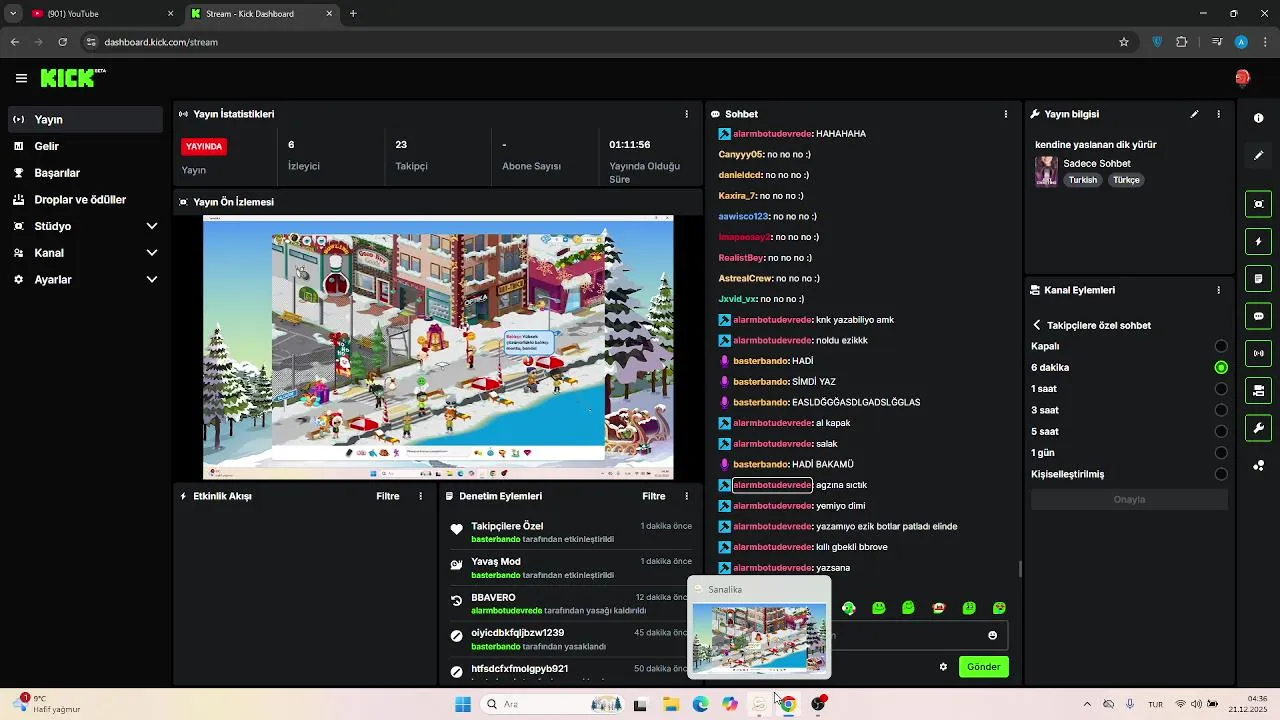Toggle the stream preview panel icon in sidebar
Image resolution: width=1280 pixels, height=720 pixels.
click(1258, 204)
